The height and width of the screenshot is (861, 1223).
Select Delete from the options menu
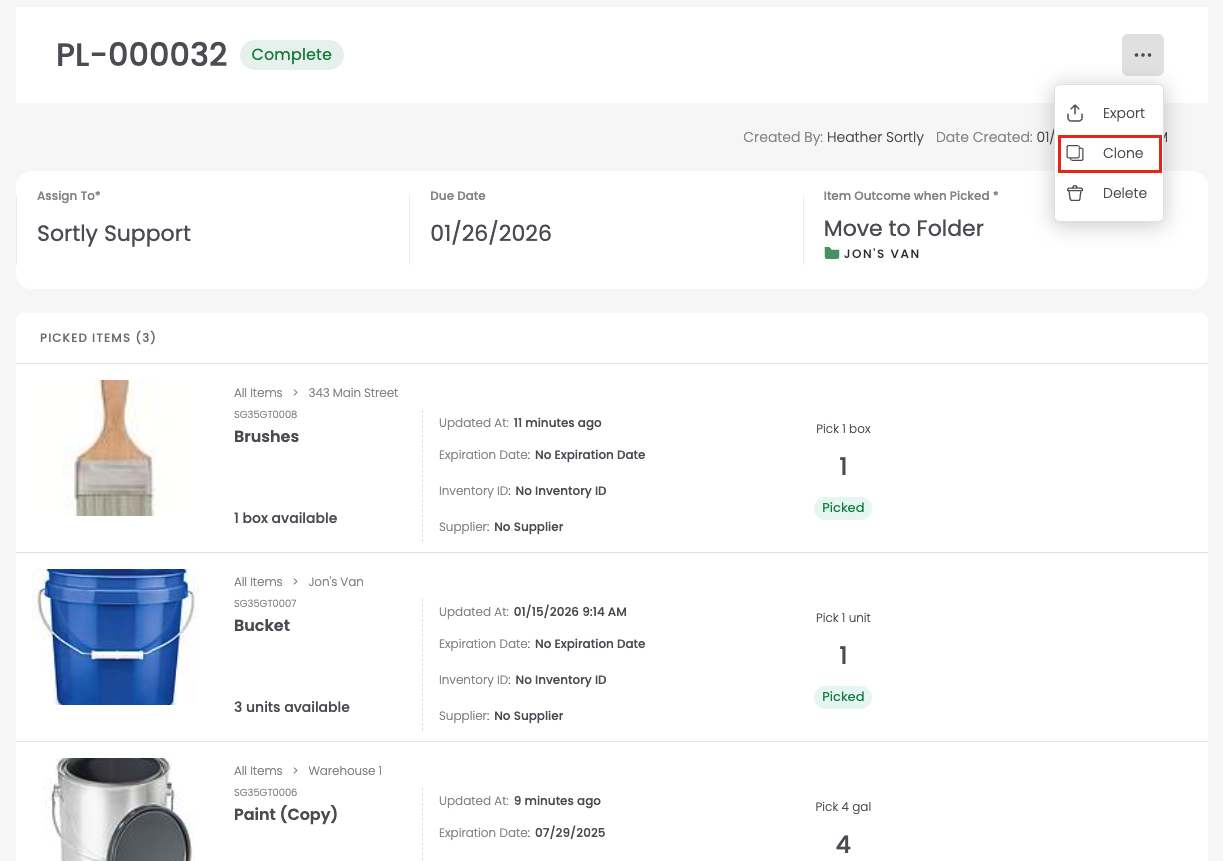(1124, 193)
